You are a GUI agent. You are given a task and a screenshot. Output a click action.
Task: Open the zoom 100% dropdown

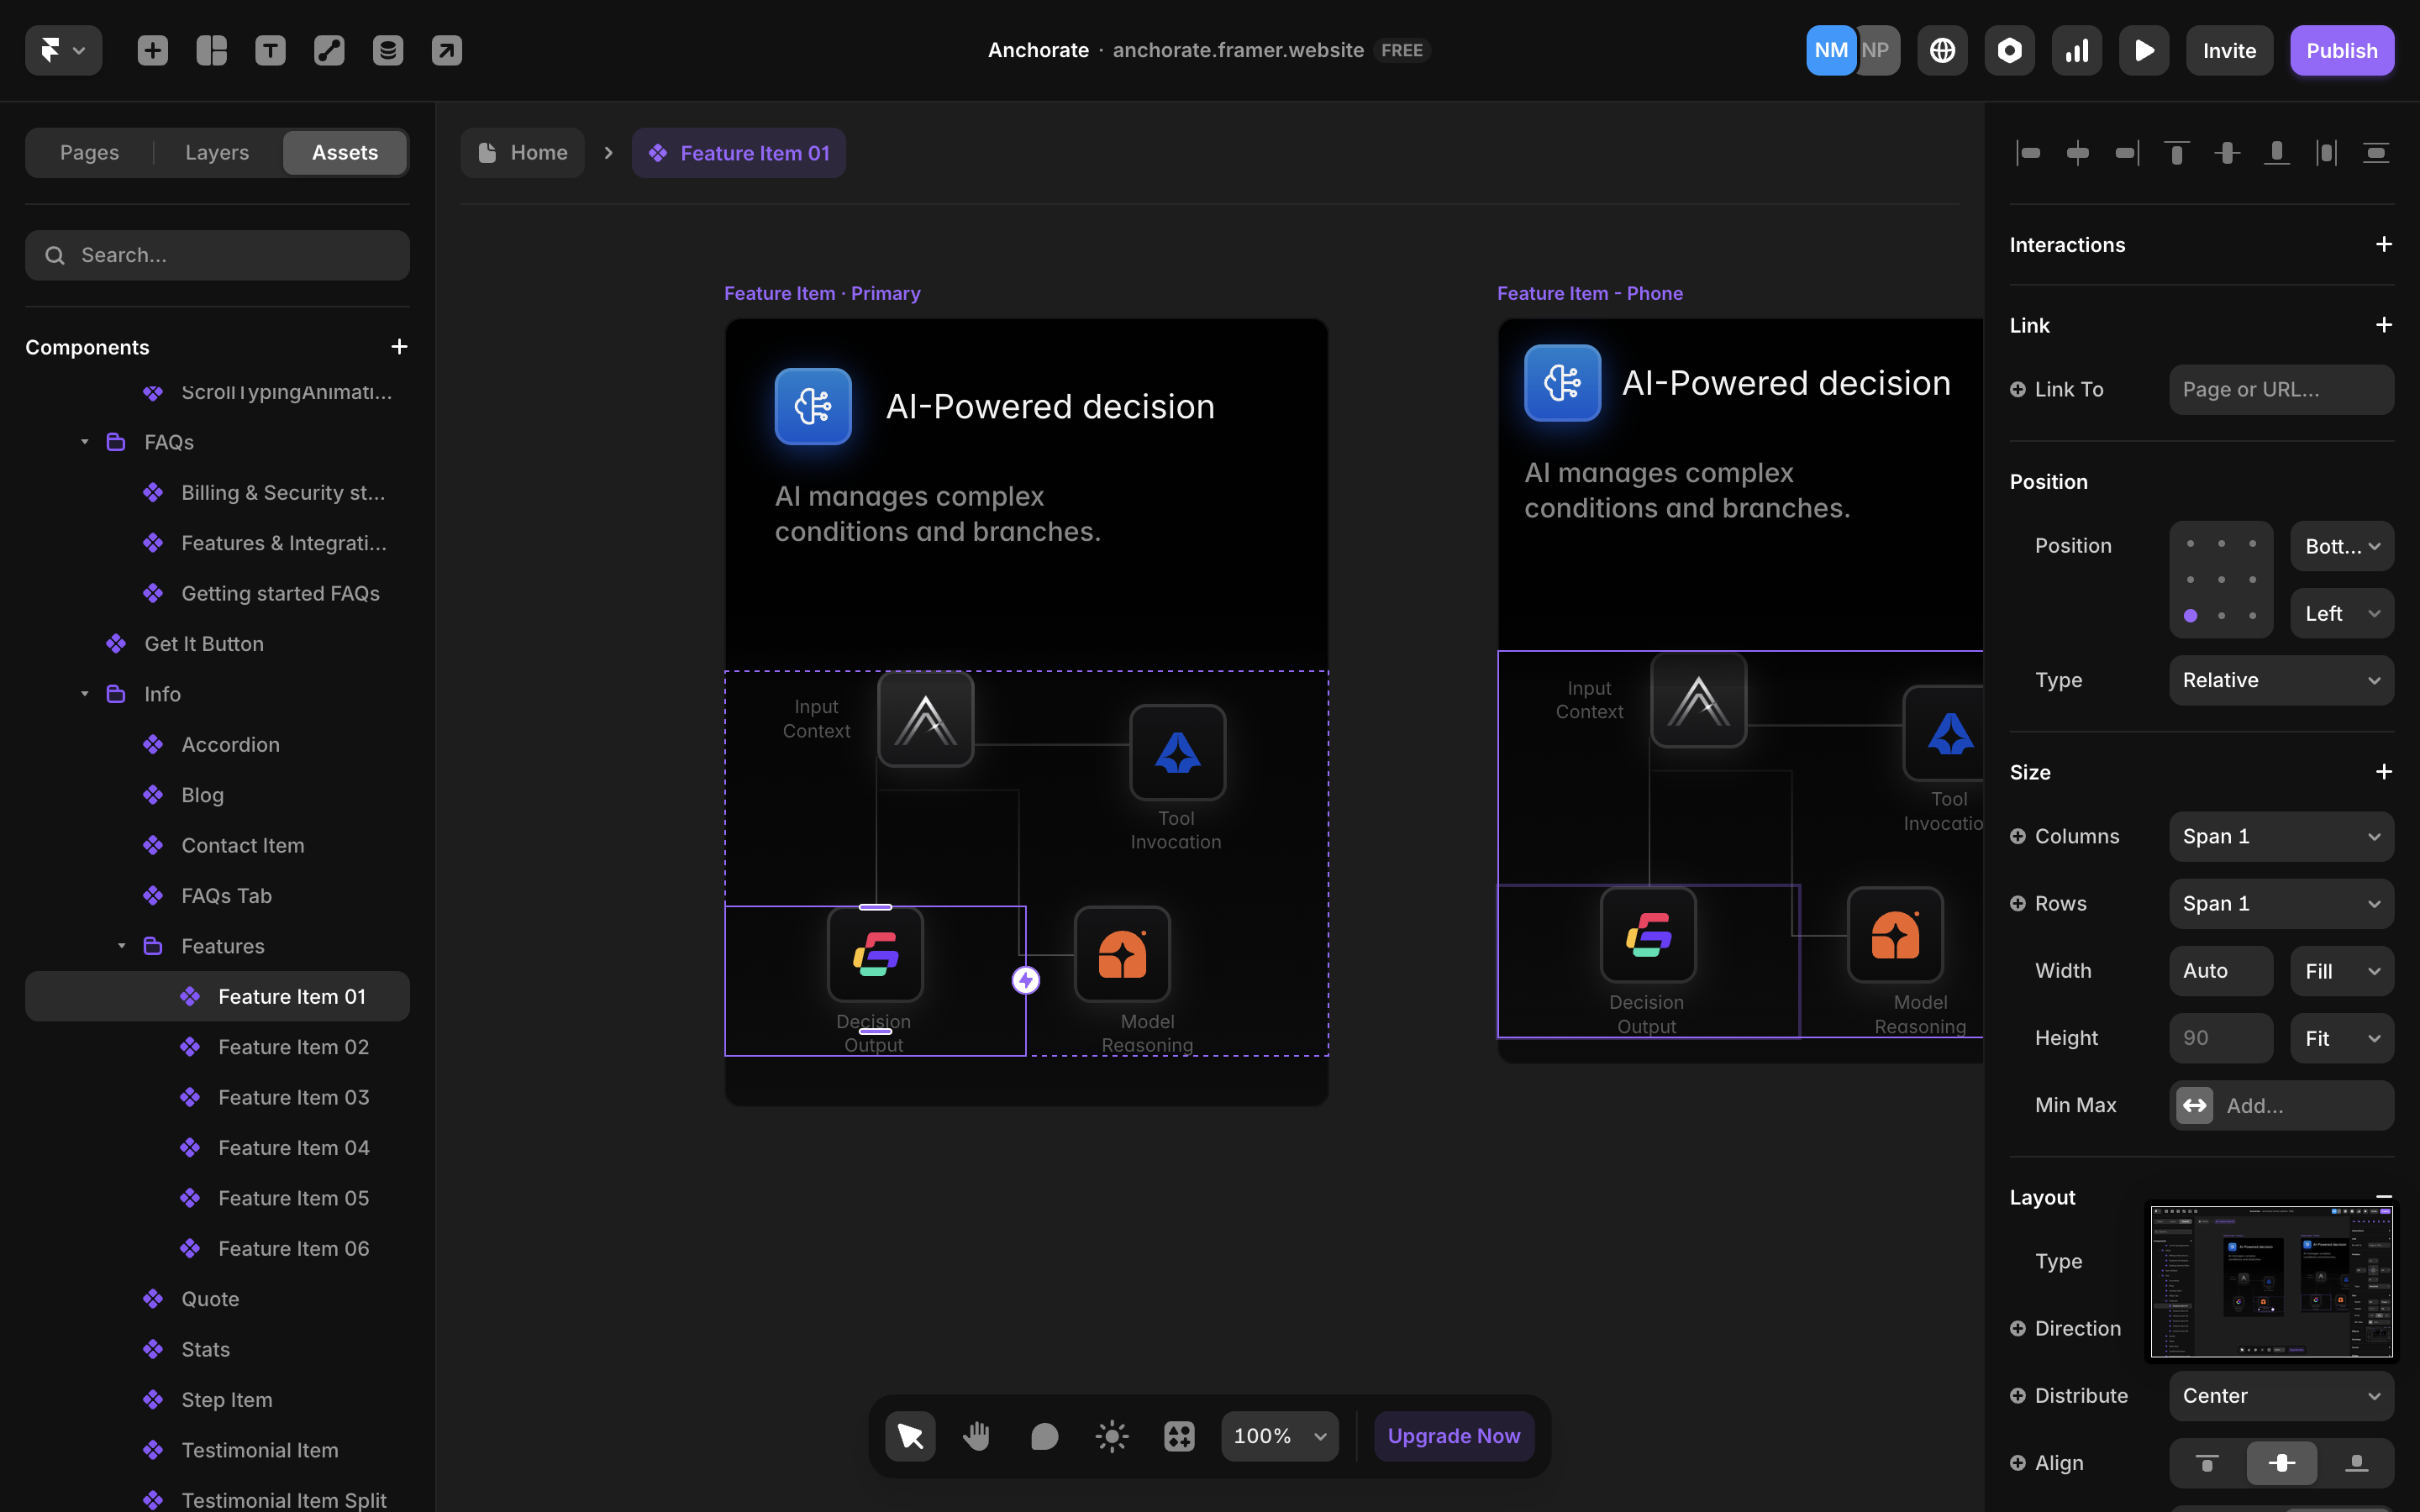click(1279, 1436)
